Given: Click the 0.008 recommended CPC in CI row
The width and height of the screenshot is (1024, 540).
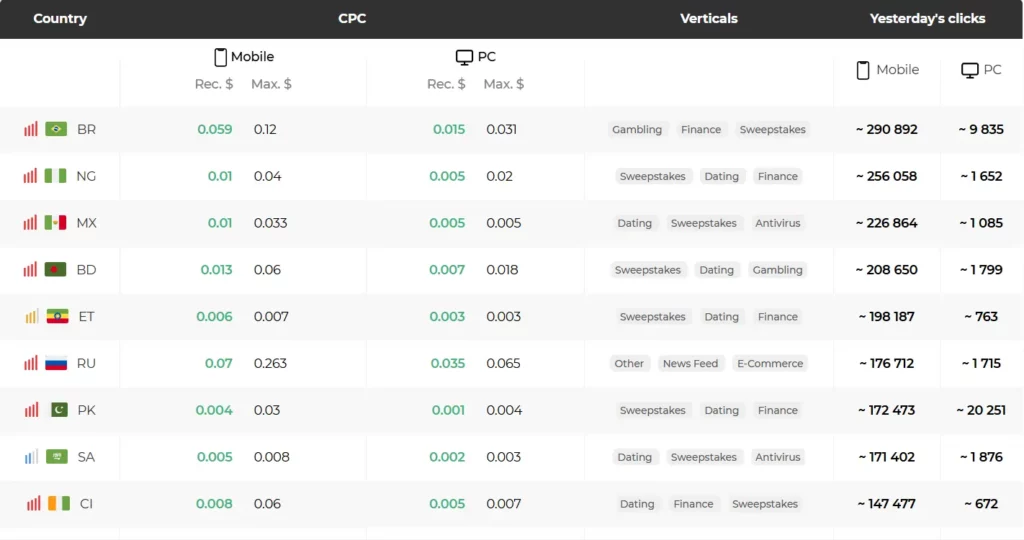Looking at the screenshot, I should coord(214,504).
